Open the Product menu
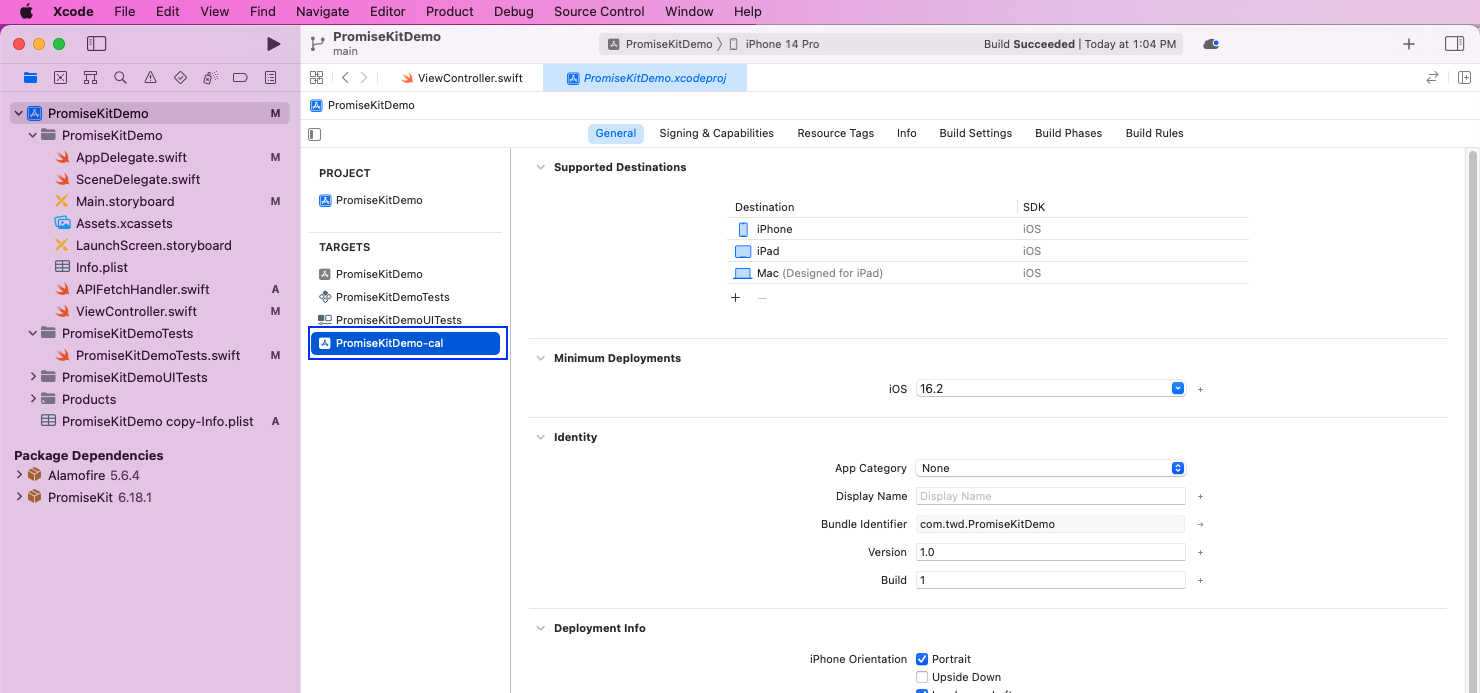Image resolution: width=1480 pixels, height=693 pixels. (x=450, y=12)
